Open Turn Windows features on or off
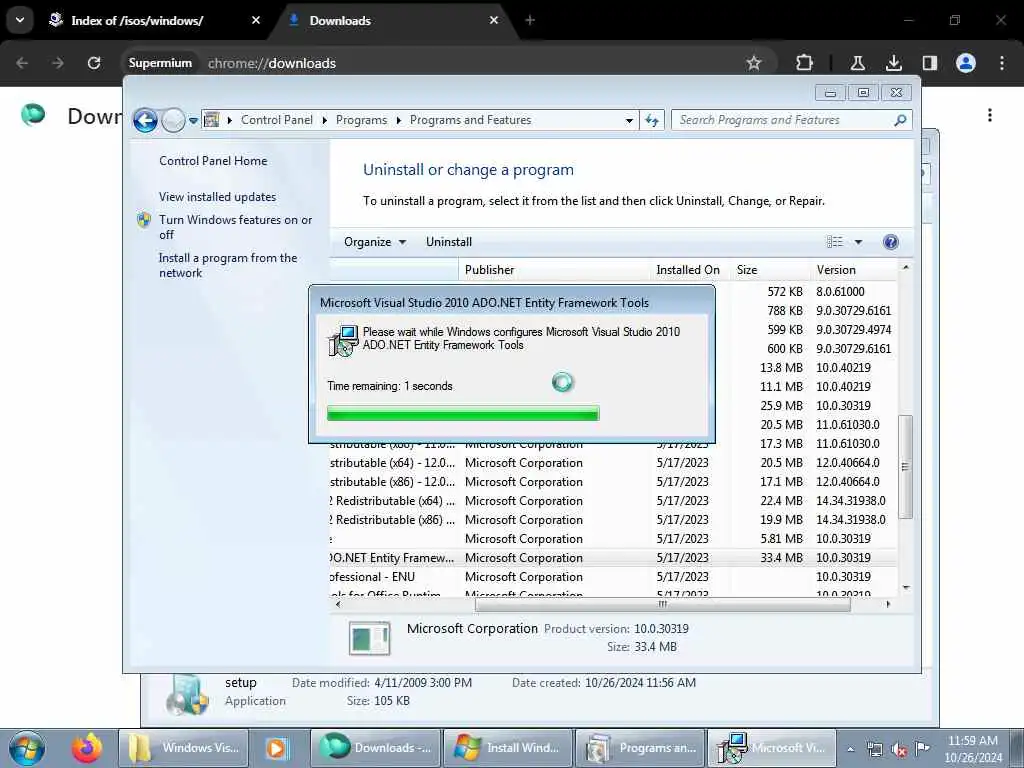The width and height of the screenshot is (1024, 768). tap(235, 227)
